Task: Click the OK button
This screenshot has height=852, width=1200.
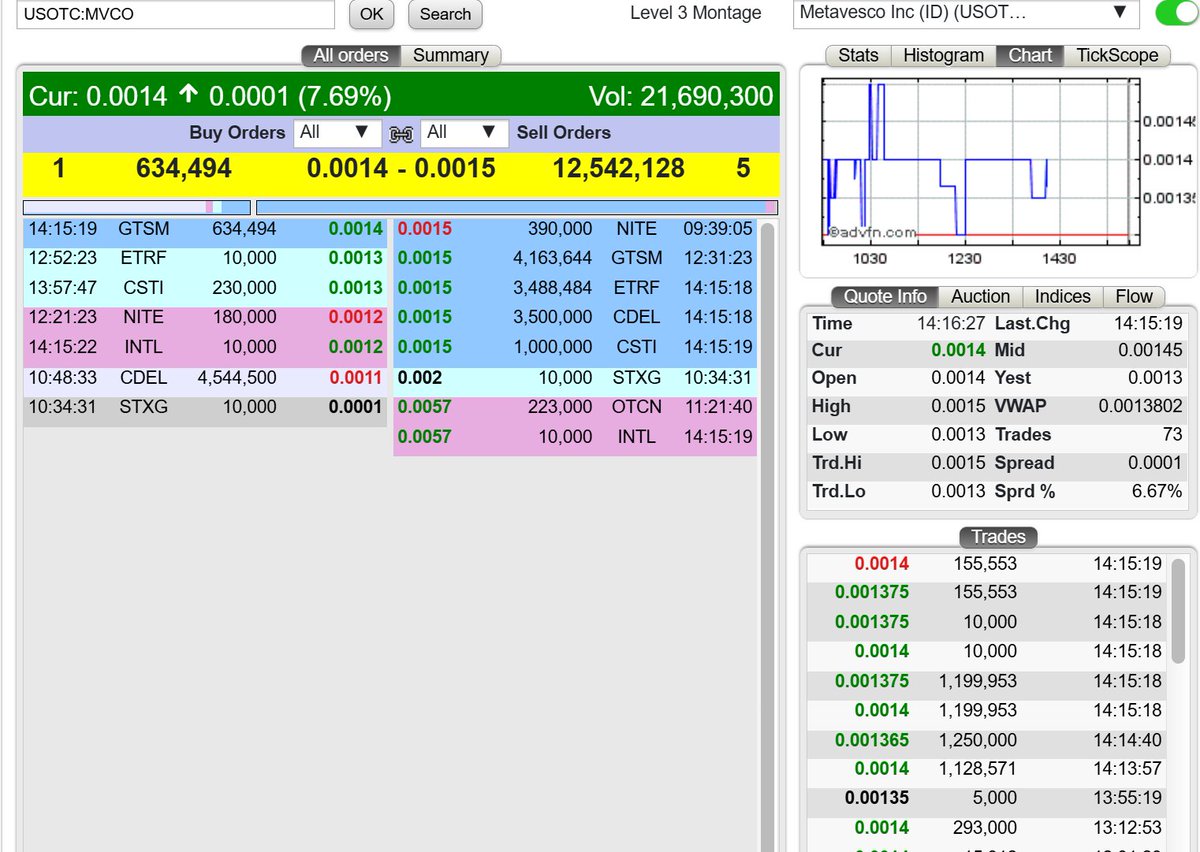Action: [x=371, y=14]
